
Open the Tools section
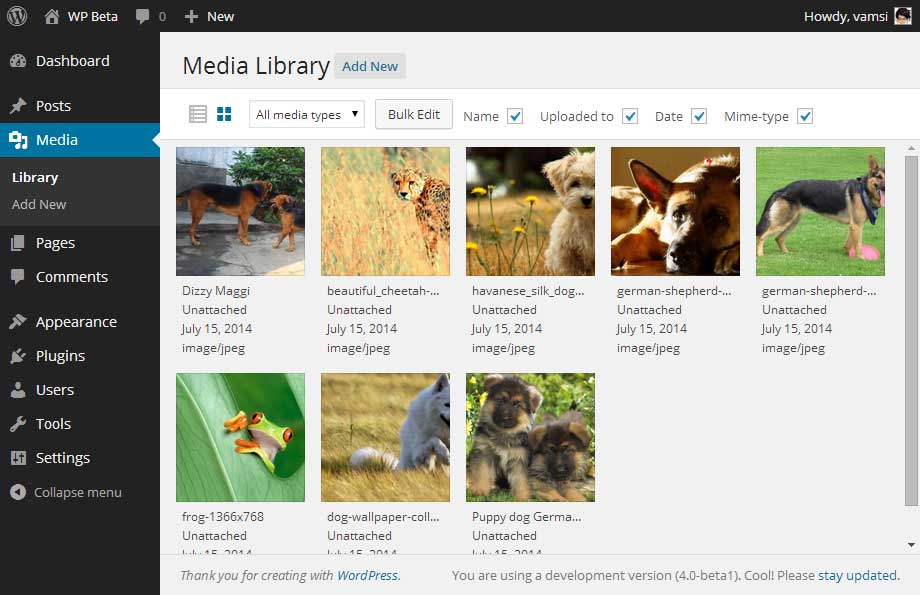54,423
